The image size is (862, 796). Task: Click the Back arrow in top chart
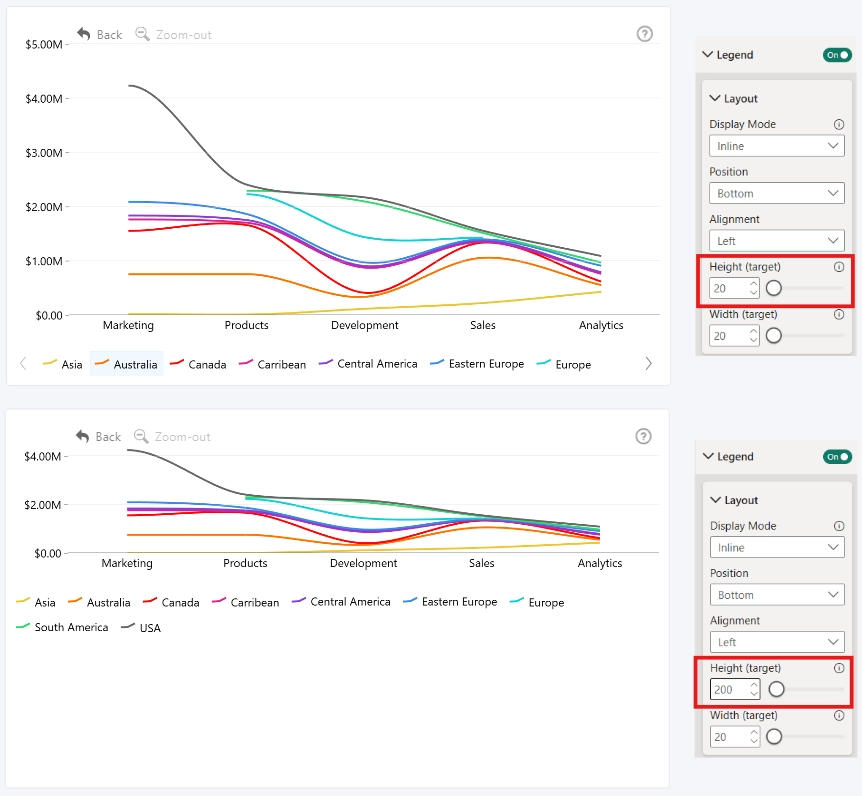pyautogui.click(x=84, y=34)
